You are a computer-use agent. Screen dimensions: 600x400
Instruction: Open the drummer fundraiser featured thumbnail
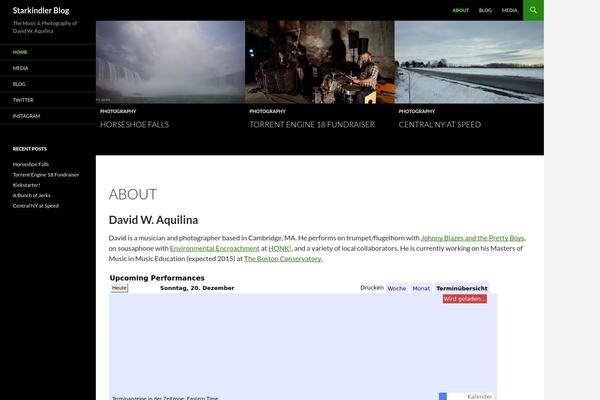tap(320, 62)
